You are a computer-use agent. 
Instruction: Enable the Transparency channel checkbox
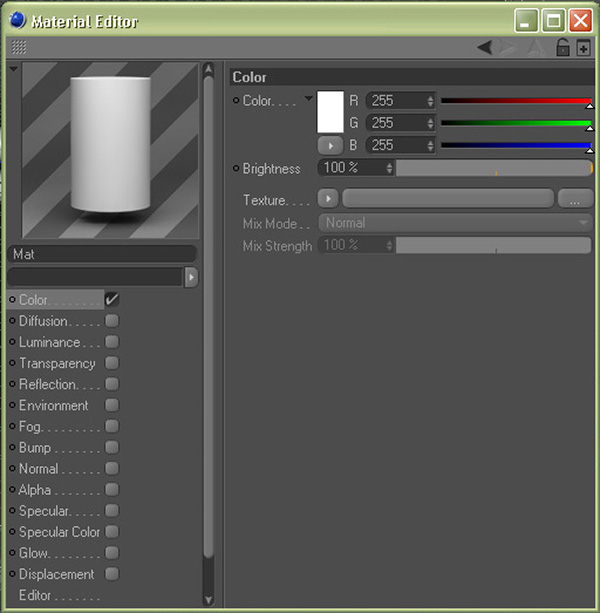pyautogui.click(x=112, y=363)
